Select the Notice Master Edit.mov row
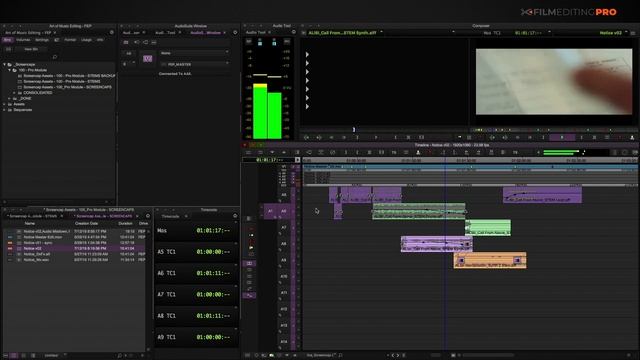Viewport: 640px width, 360px height. point(74,237)
